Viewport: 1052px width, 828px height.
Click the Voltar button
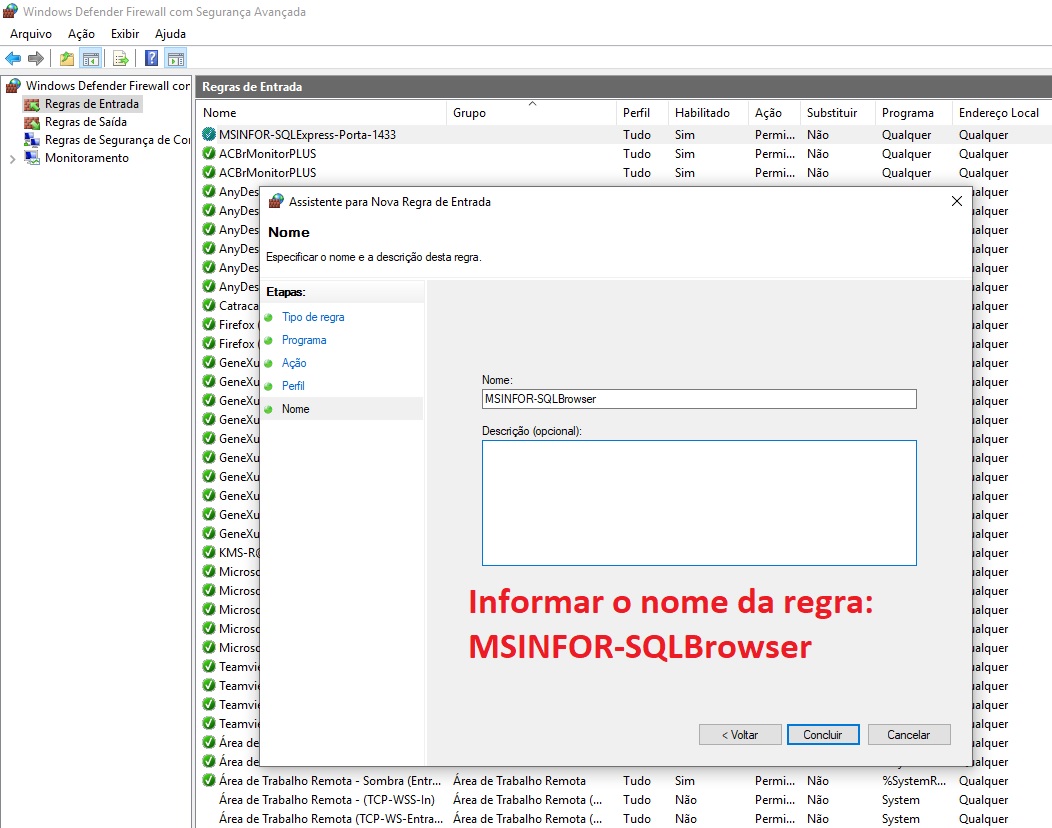coord(740,735)
